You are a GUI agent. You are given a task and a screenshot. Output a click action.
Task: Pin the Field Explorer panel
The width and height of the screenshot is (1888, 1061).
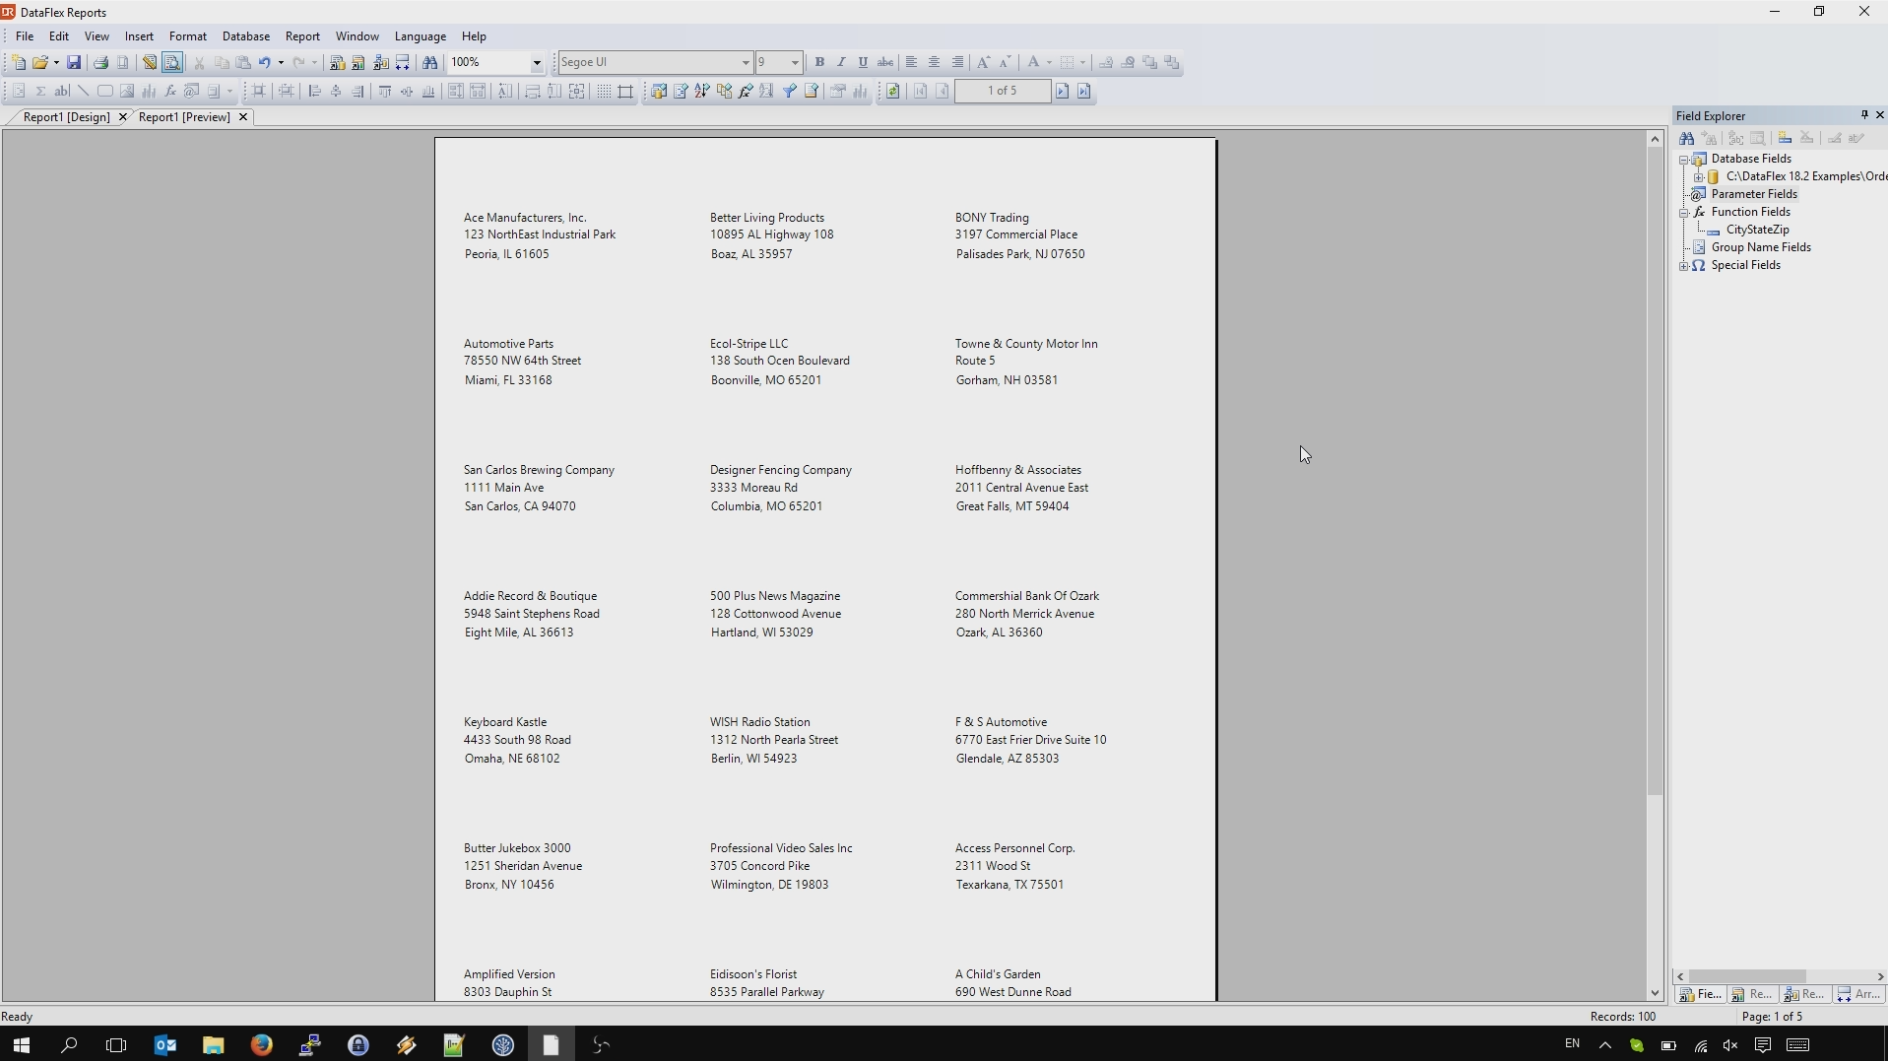point(1864,115)
